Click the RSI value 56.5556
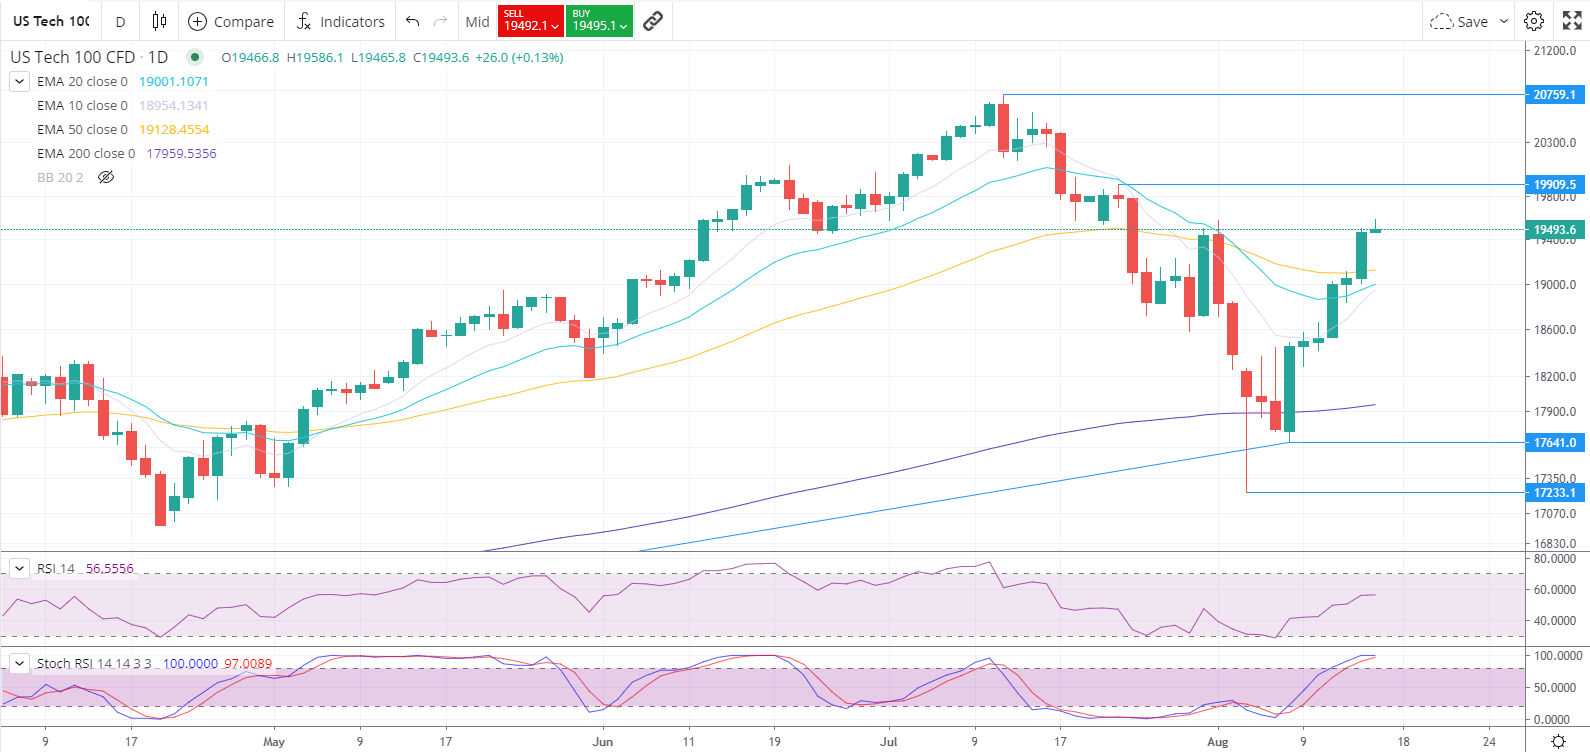The height and width of the screenshot is (752, 1590). (x=109, y=568)
